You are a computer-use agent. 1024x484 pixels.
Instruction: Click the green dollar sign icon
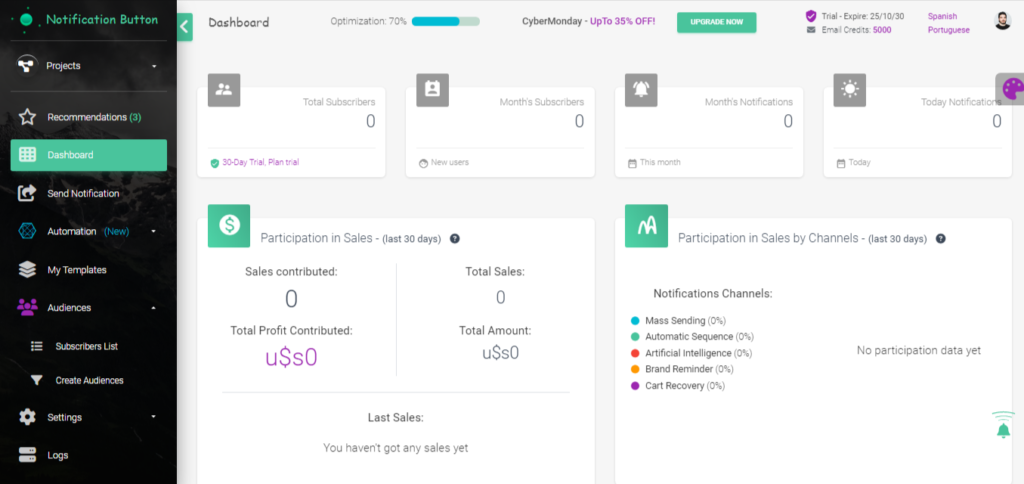coord(229,225)
